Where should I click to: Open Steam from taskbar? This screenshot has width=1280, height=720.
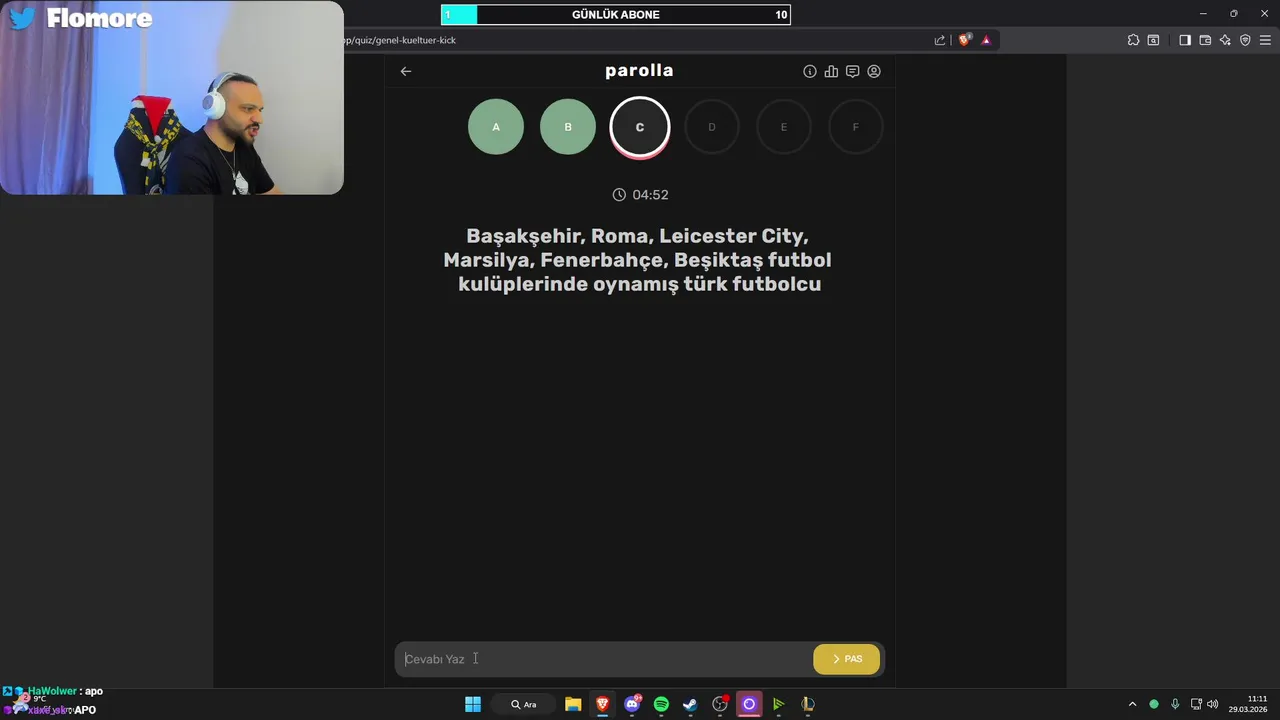690,704
